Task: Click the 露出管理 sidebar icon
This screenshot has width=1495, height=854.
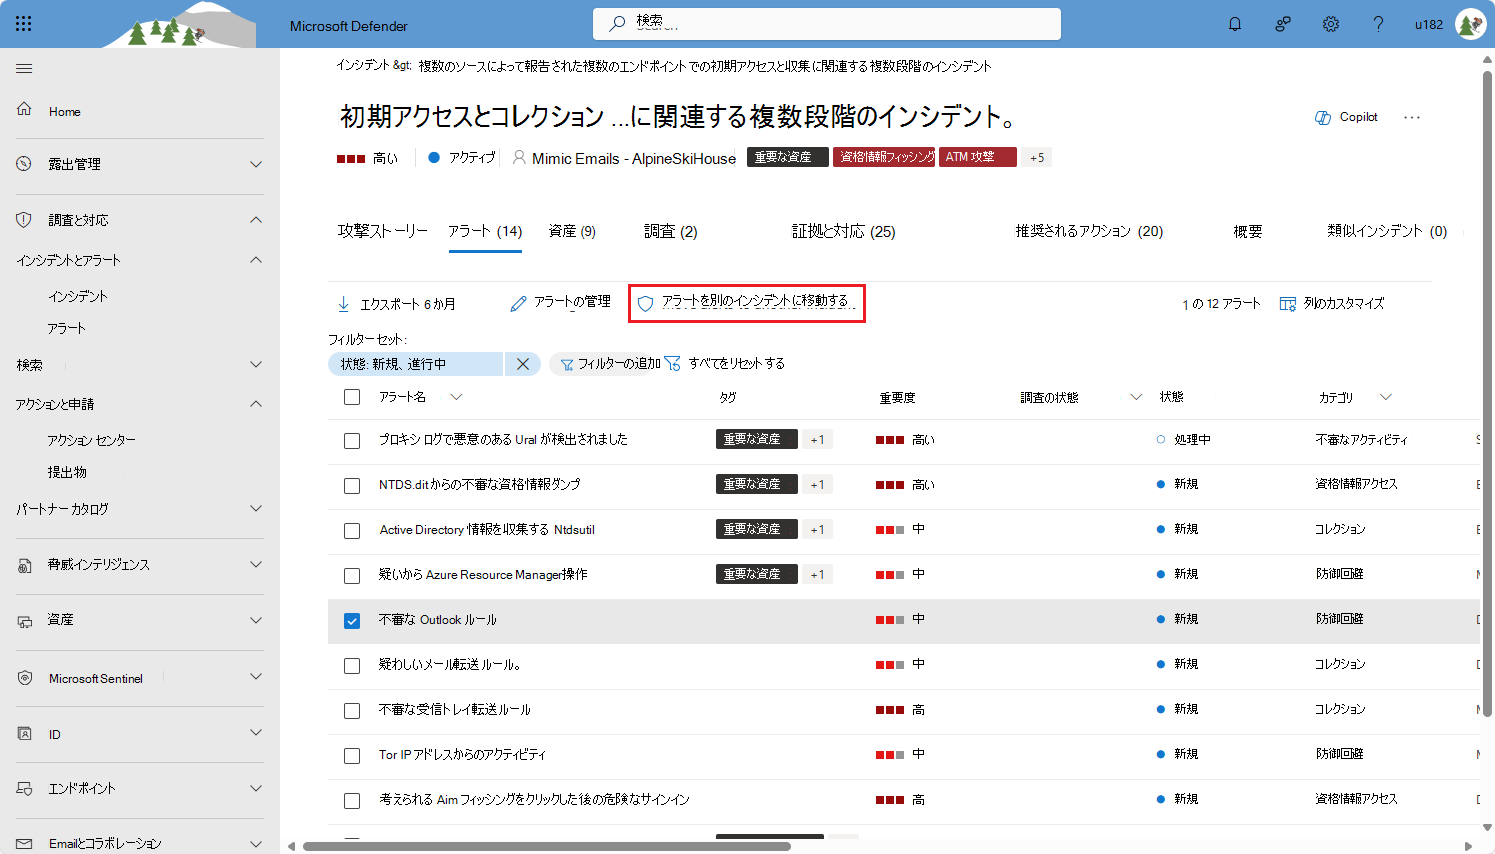Action: pyautogui.click(x=24, y=163)
